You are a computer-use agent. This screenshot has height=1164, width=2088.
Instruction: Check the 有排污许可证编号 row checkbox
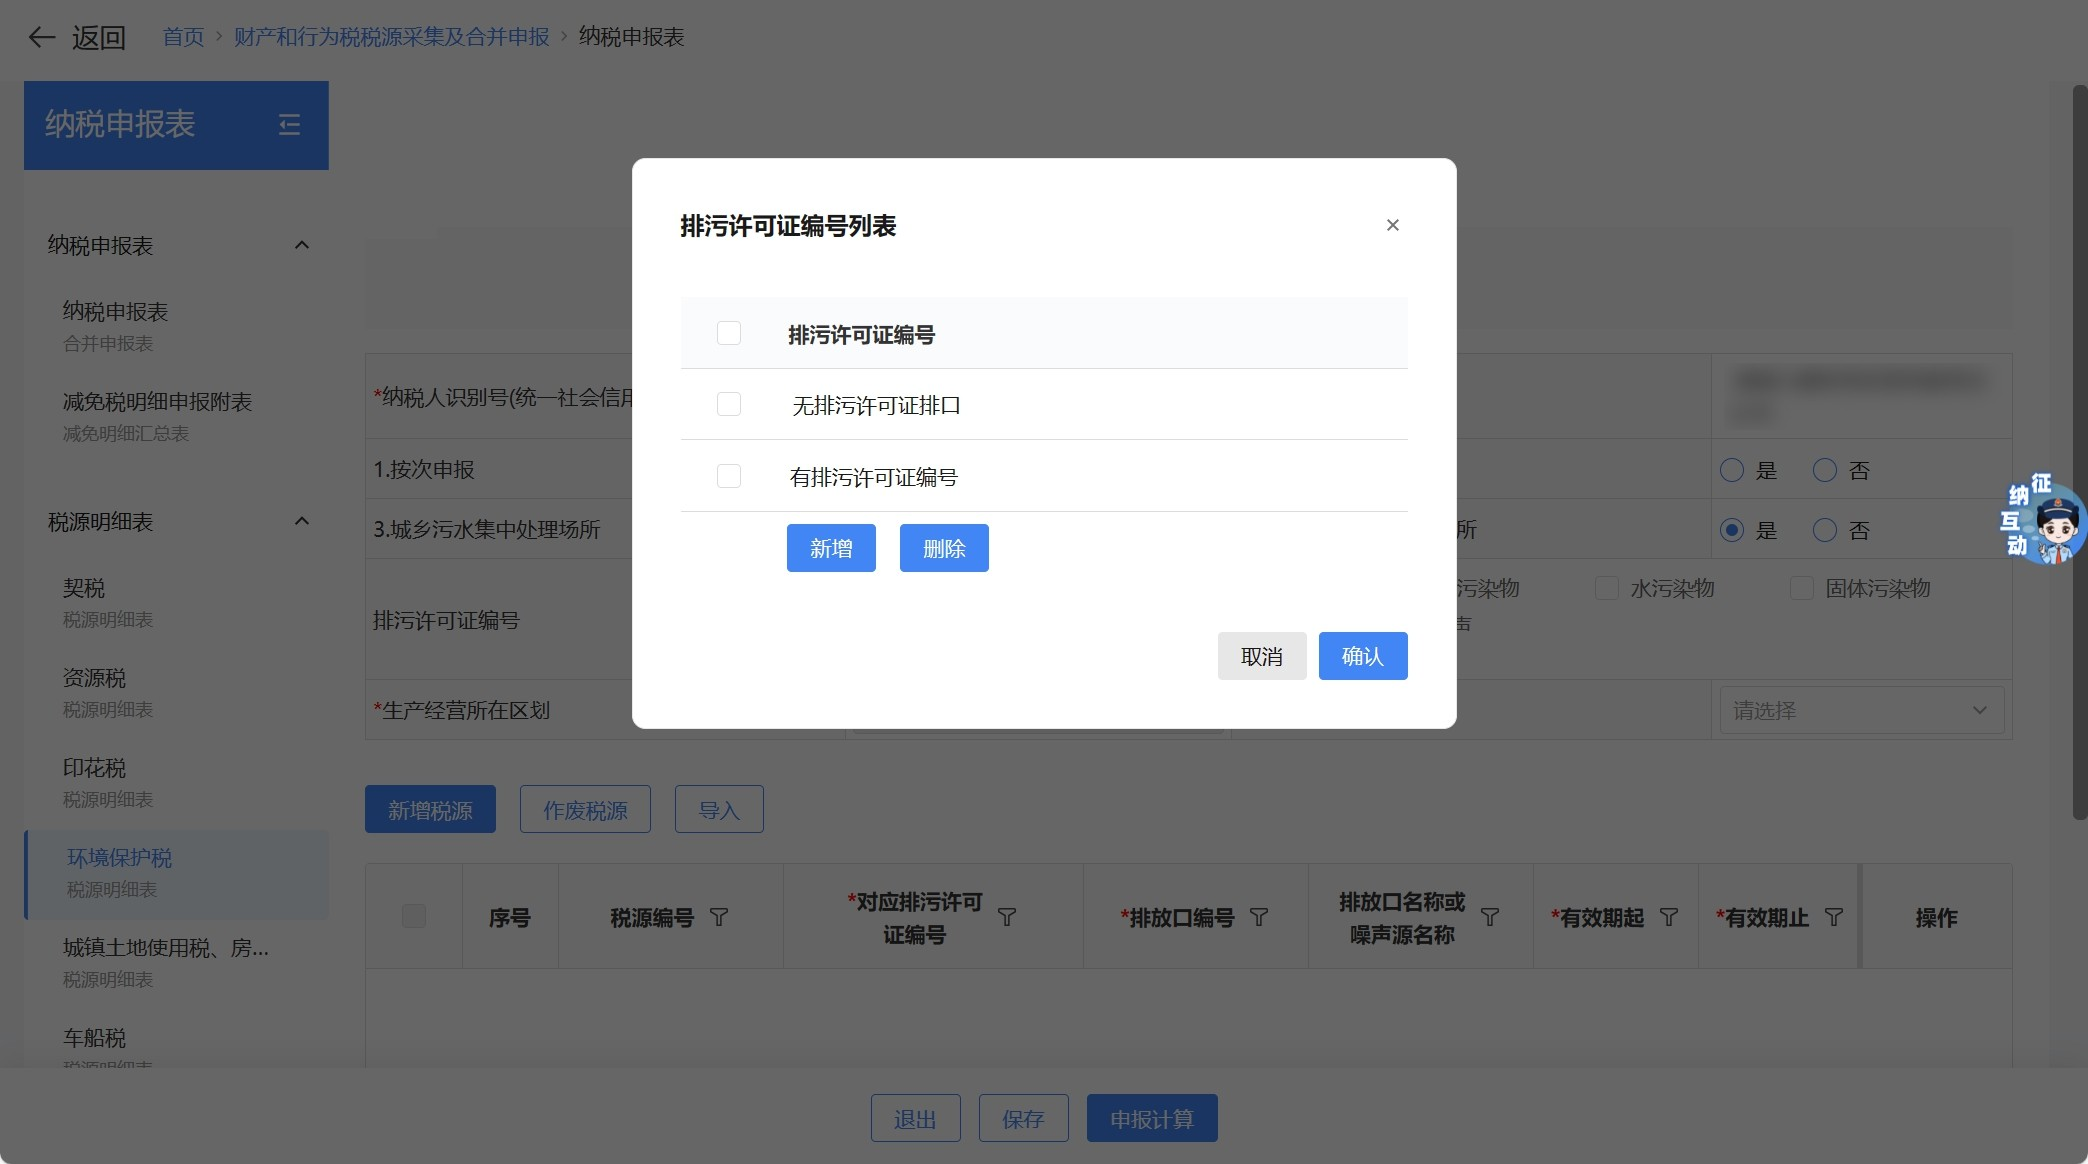pyautogui.click(x=729, y=476)
